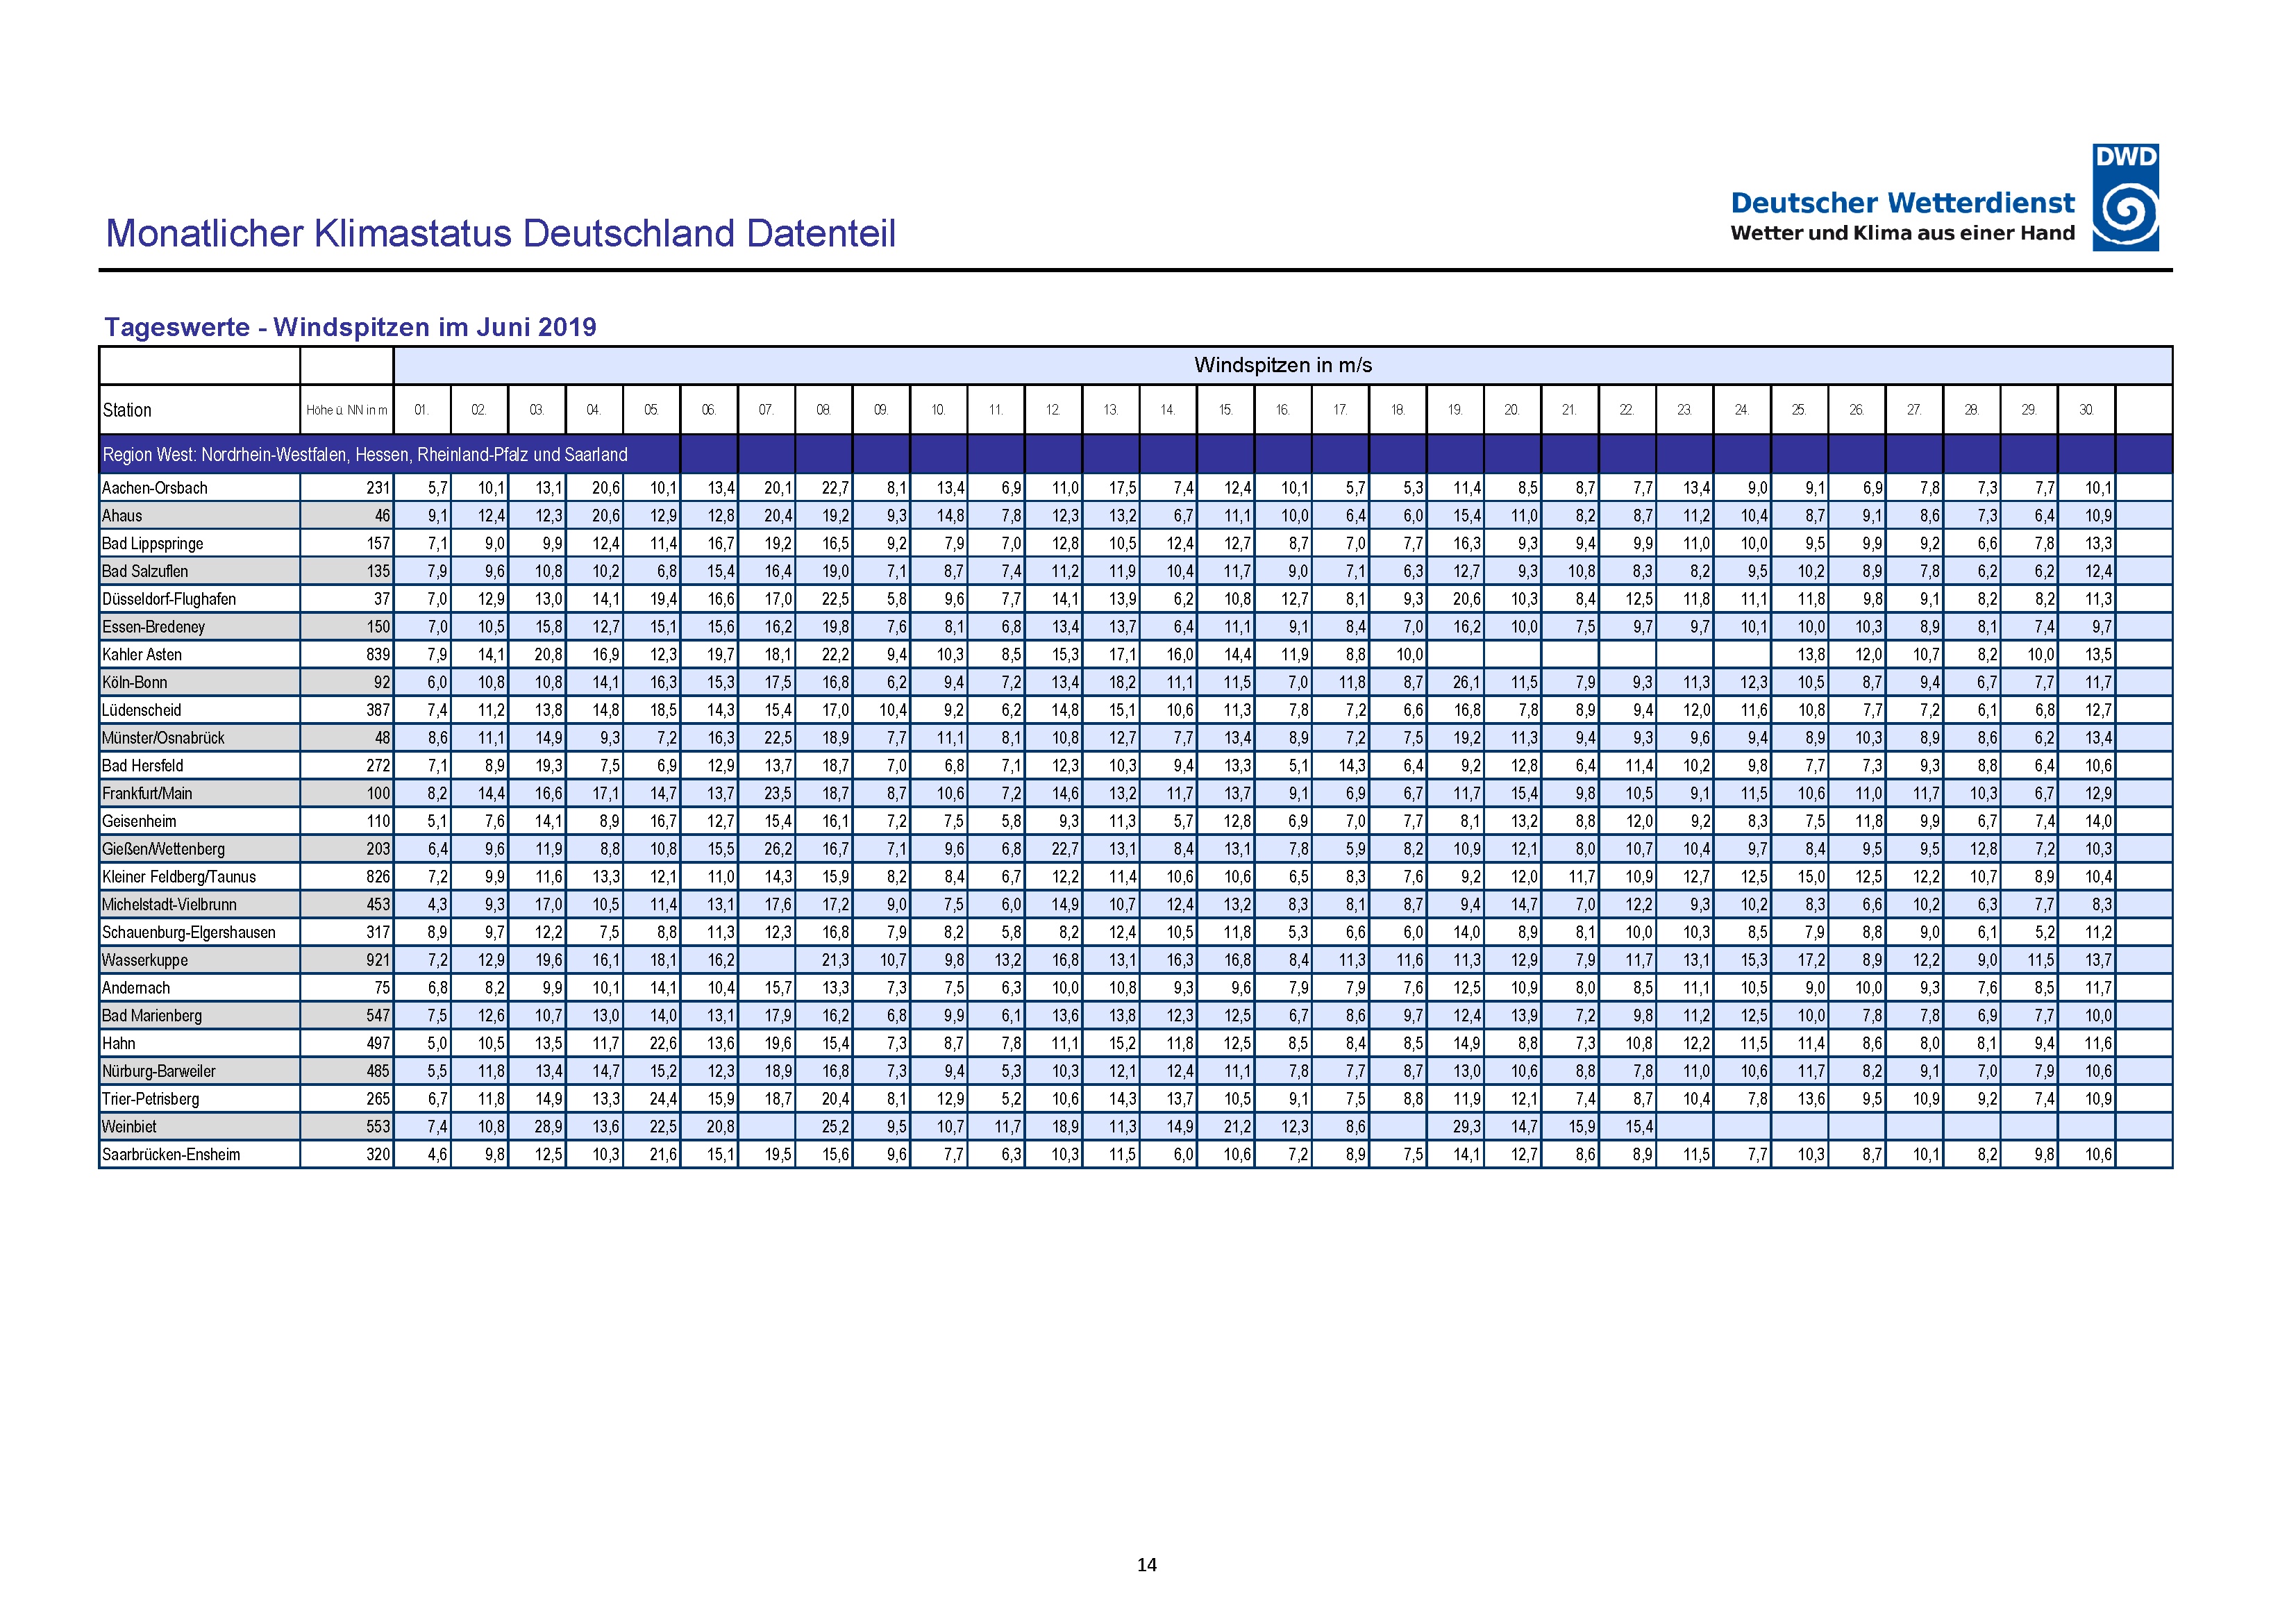Screen dimensions: 2296x1624
Task: Click Gießen/Wettenberg day 07 value 26,2
Action: [778, 849]
